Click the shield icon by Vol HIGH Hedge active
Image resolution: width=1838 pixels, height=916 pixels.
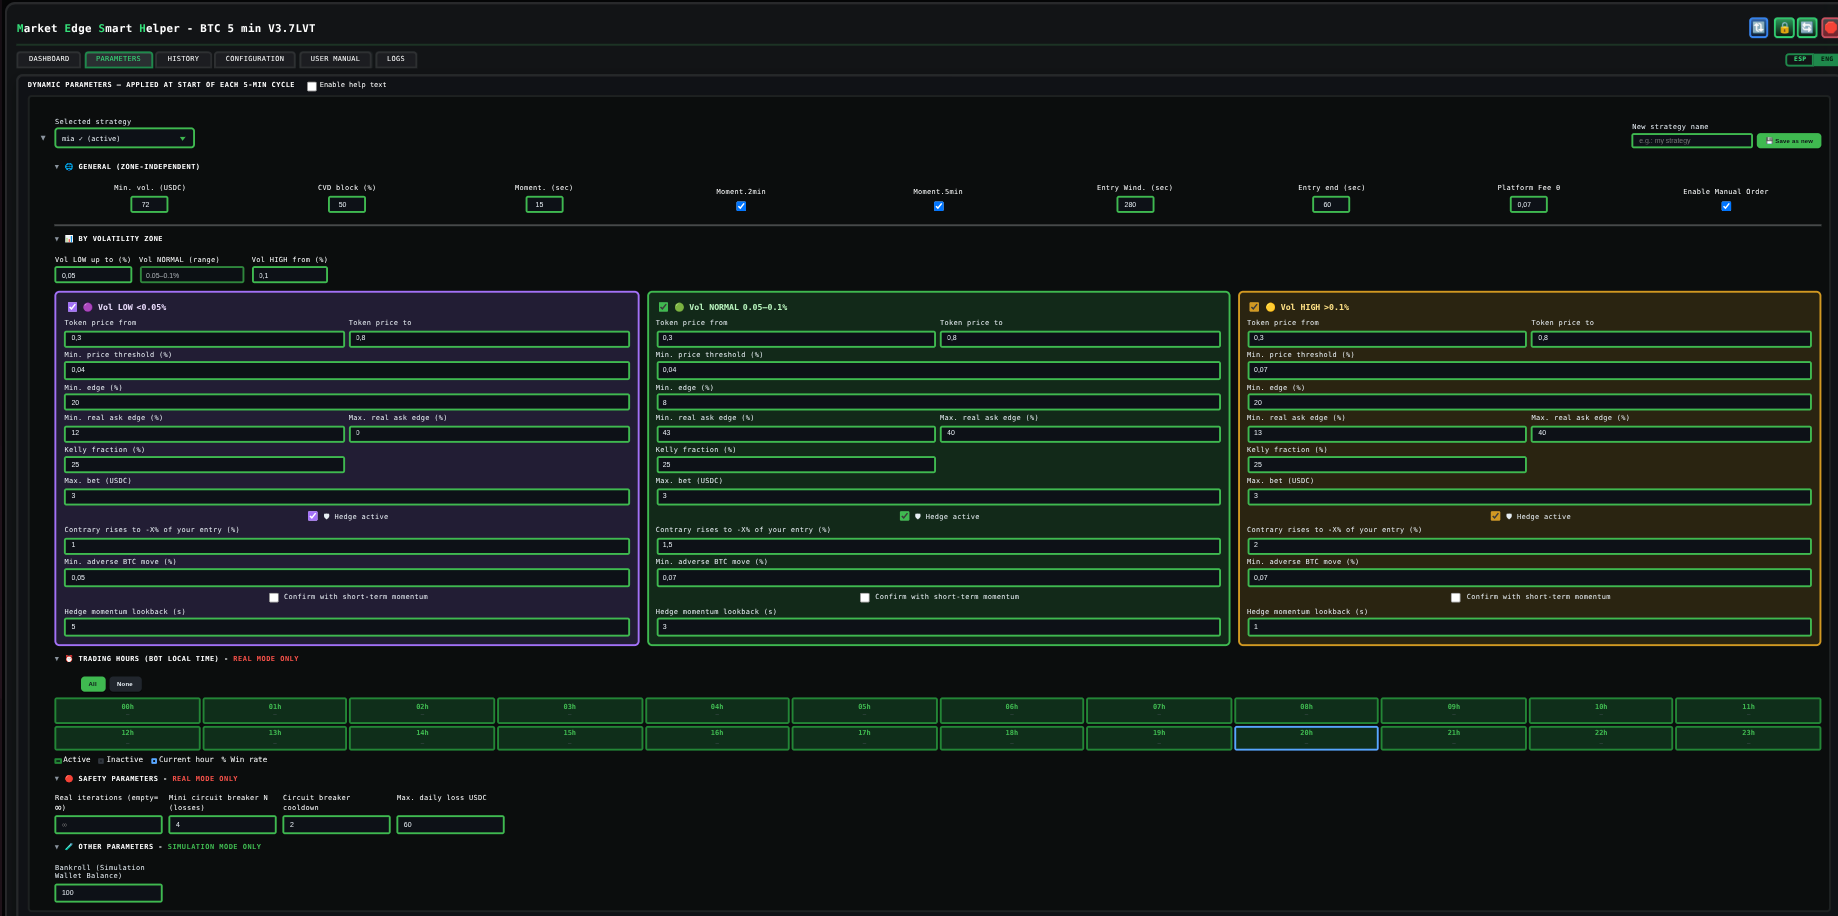pyautogui.click(x=1508, y=517)
